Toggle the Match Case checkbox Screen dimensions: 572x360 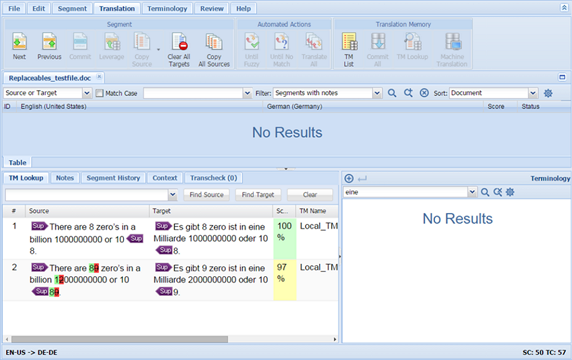click(99, 93)
